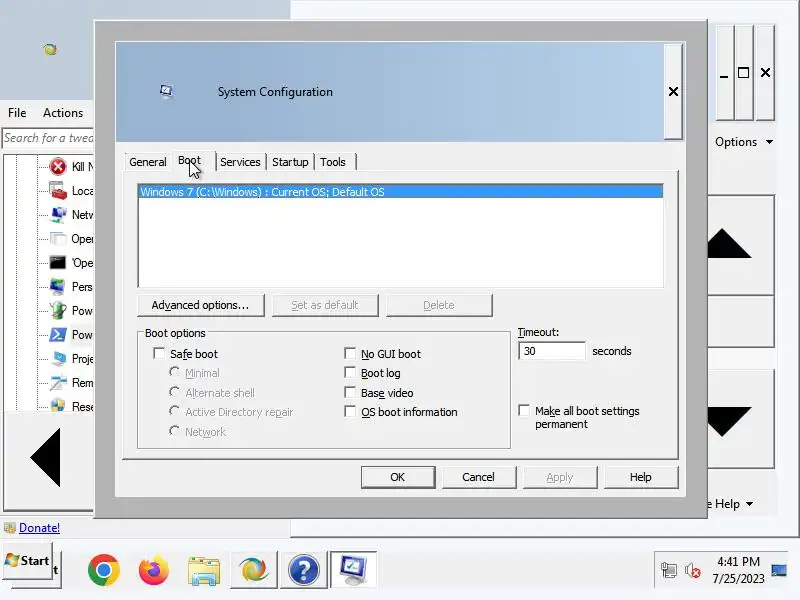
Task: Select the Reset shield tweak icon
Action: pyautogui.click(x=58, y=406)
